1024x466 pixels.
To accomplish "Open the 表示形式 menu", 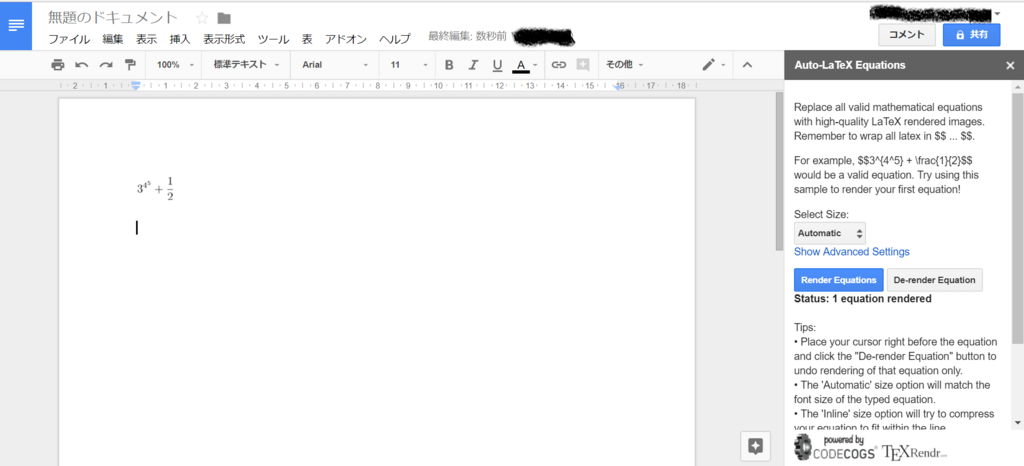I will pyautogui.click(x=224, y=39).
